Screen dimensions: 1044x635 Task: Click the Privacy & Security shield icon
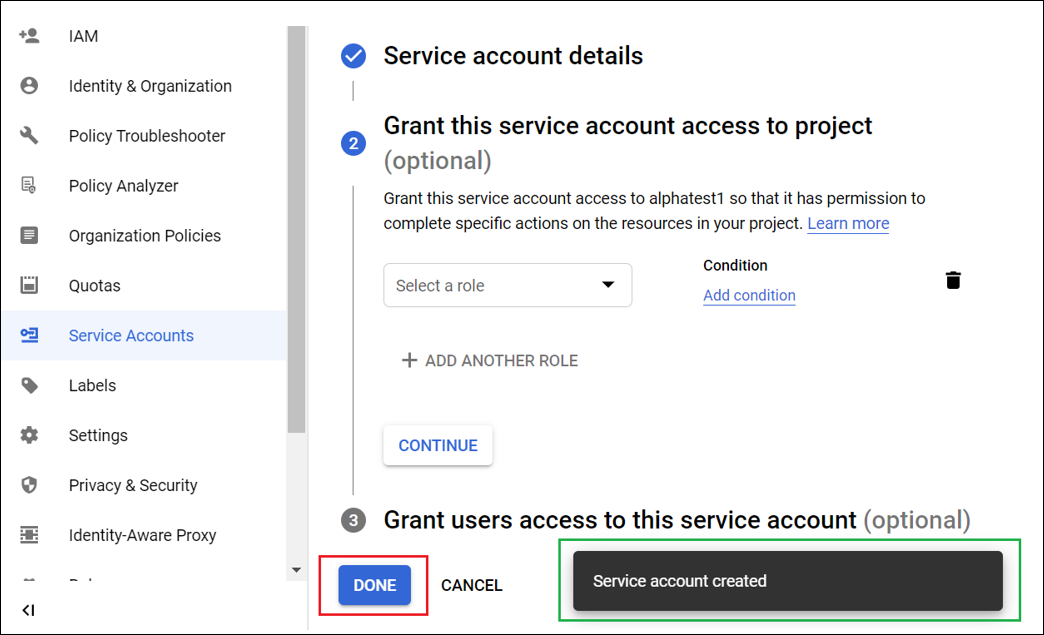click(29, 486)
